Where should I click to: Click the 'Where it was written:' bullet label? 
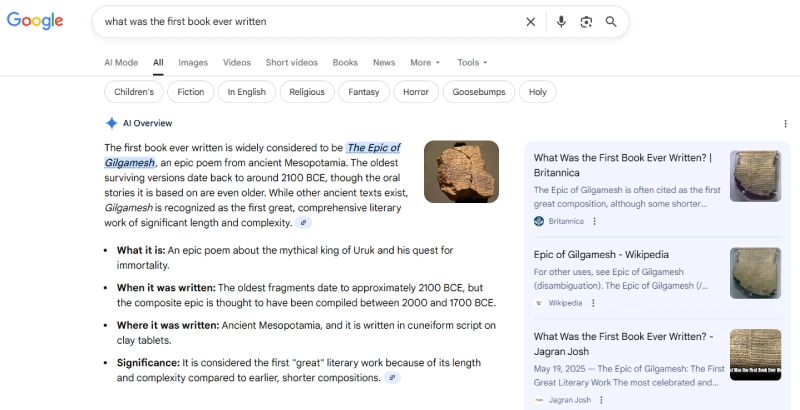click(x=168, y=325)
